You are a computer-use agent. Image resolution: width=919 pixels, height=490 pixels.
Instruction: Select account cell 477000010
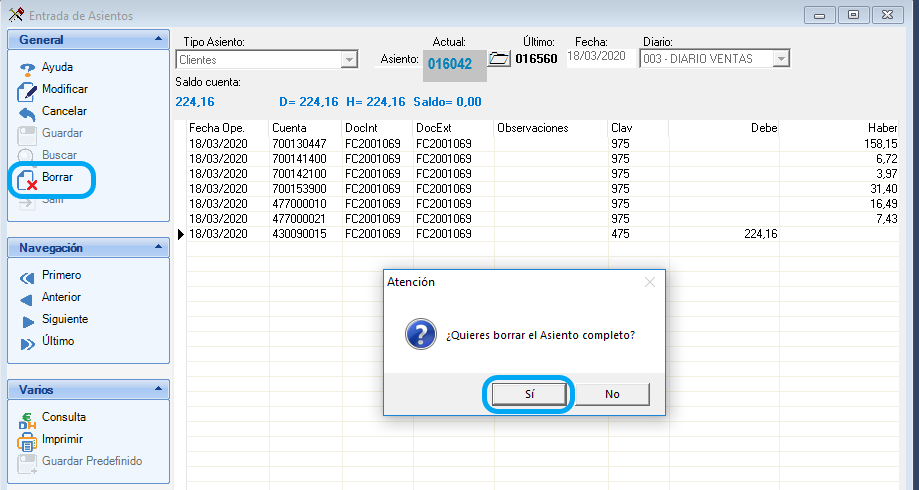click(x=305, y=204)
